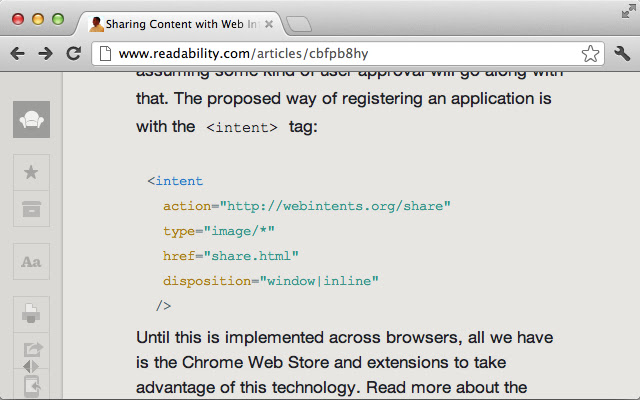Screen dimensions: 640x400
Task: Open a new tab
Action: (x=298, y=24)
